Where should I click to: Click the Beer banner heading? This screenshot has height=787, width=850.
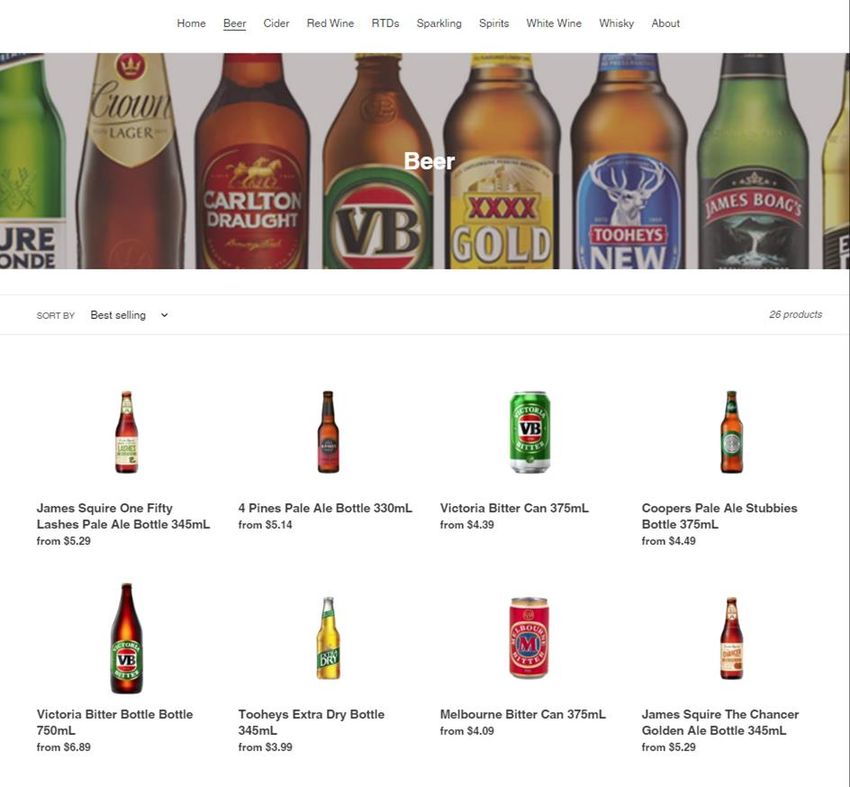pos(429,161)
